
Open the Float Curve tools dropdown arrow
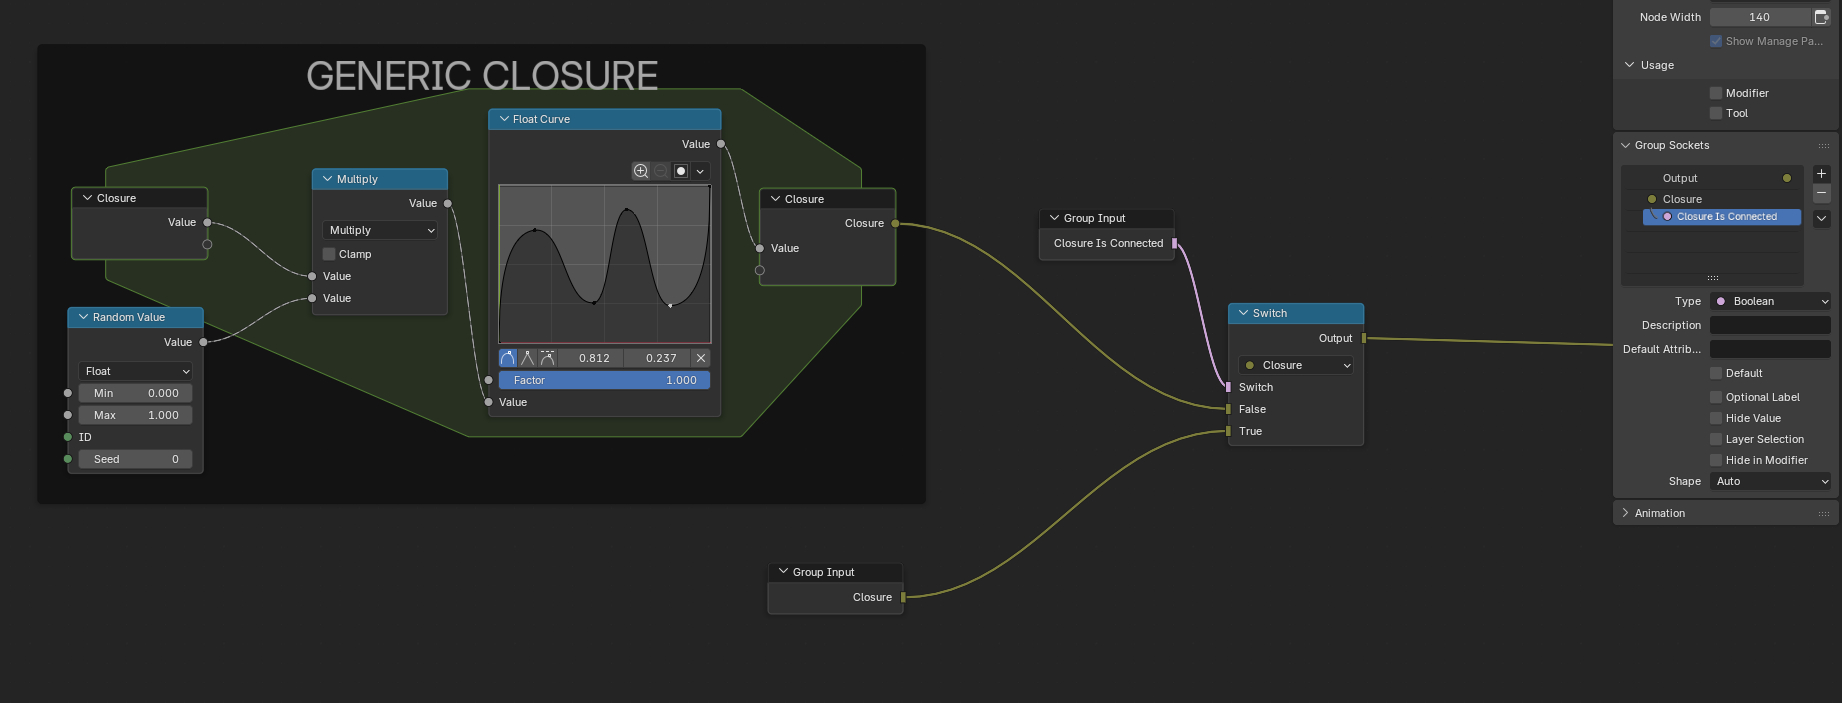click(x=700, y=171)
